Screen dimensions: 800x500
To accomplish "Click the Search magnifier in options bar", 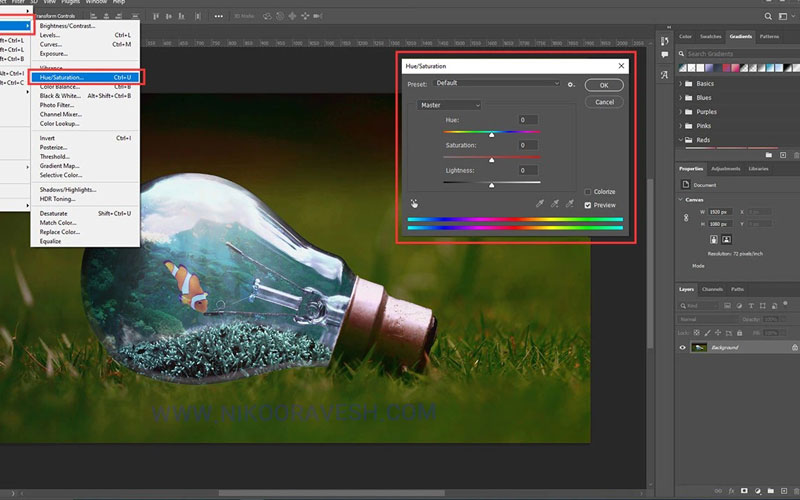I will (x=768, y=16).
